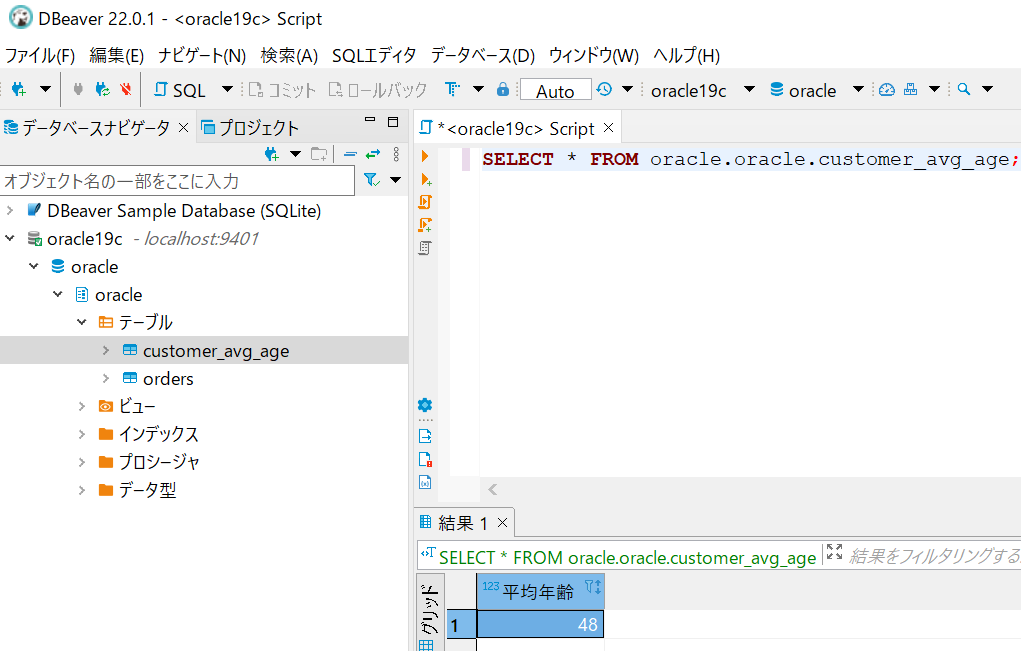Click the object name filter input field
1021x651 pixels.
[x=177, y=180]
